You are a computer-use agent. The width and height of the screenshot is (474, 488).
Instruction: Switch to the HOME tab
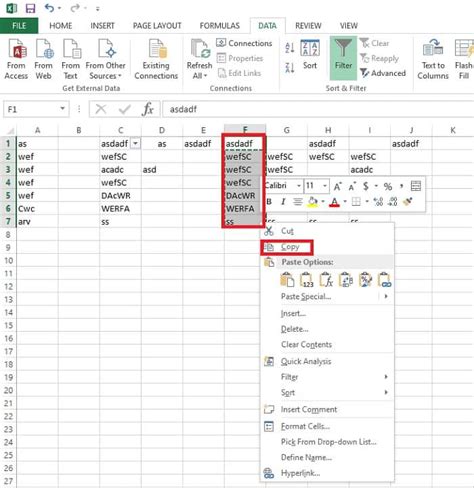61,26
